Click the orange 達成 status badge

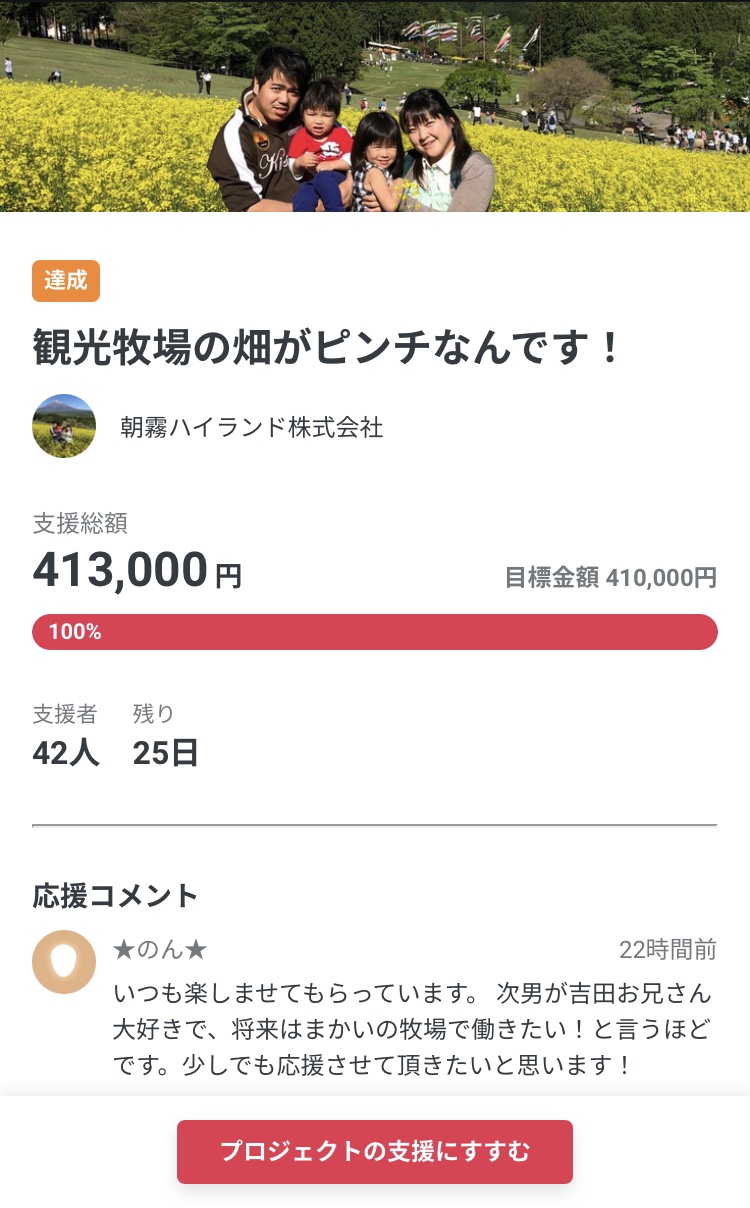click(x=66, y=281)
